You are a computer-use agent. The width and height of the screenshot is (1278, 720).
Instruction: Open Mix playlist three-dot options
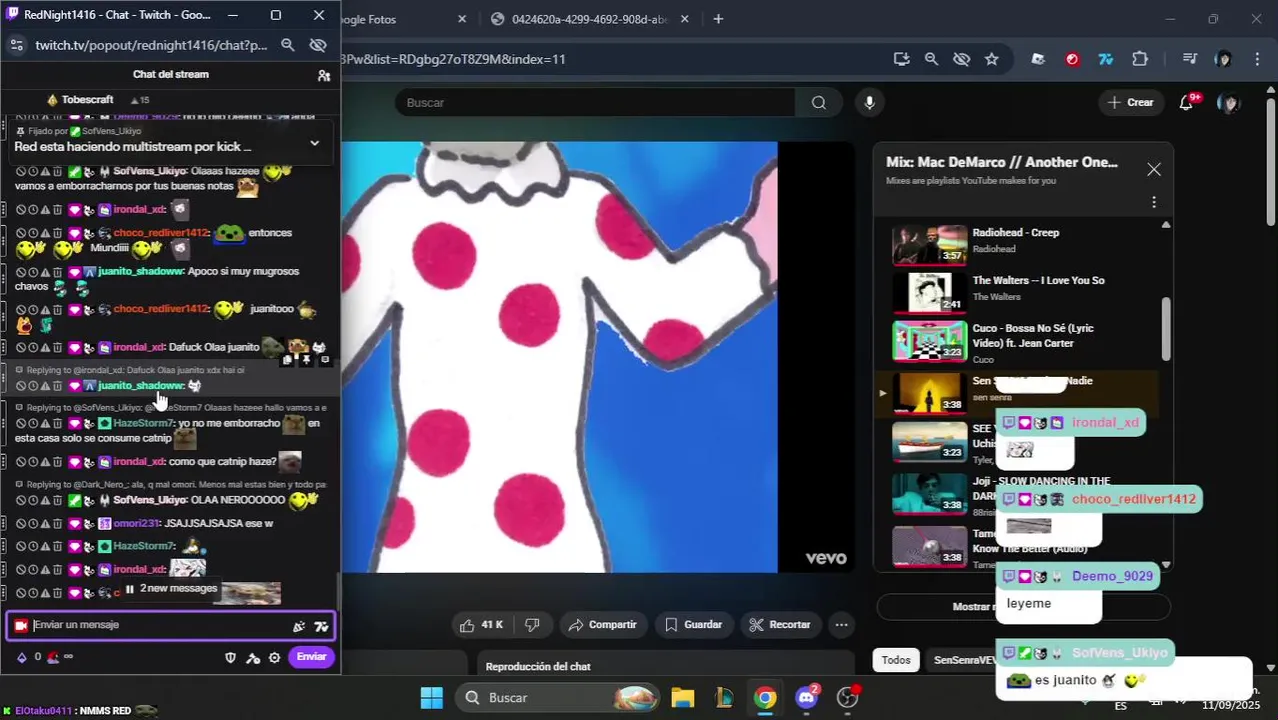(1153, 202)
